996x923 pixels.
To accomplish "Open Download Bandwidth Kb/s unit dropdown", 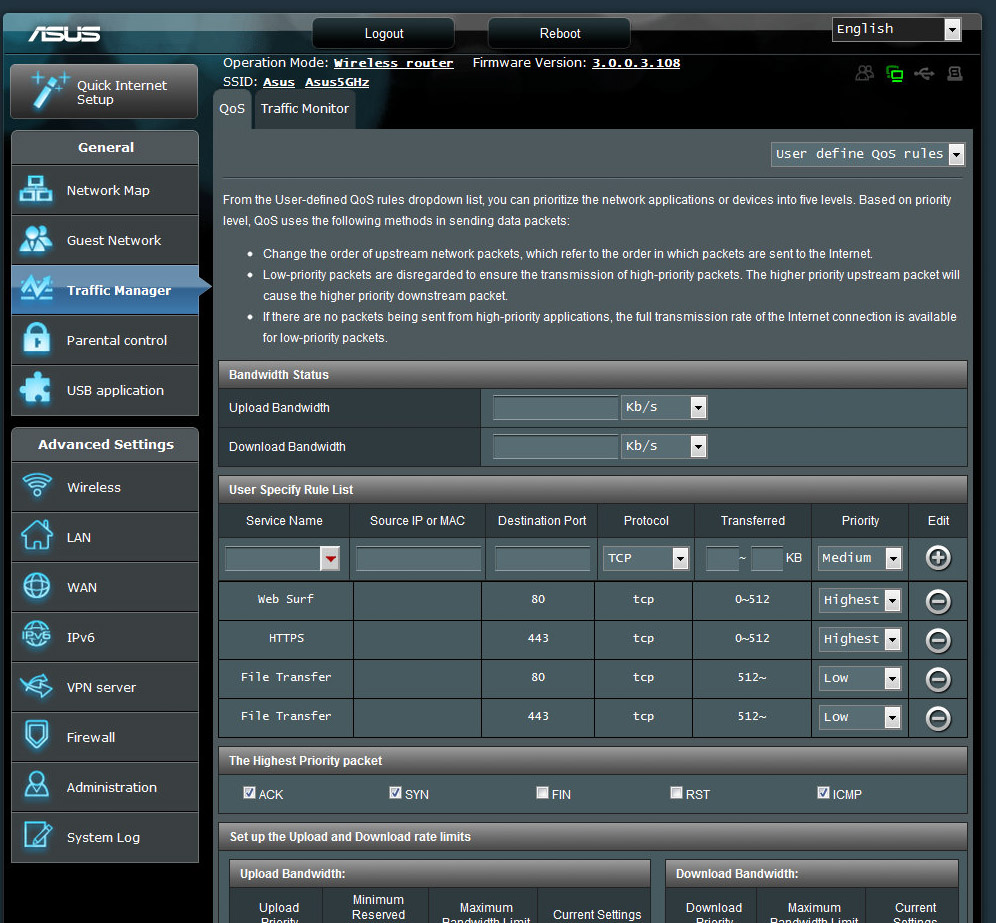I will pyautogui.click(x=664, y=447).
